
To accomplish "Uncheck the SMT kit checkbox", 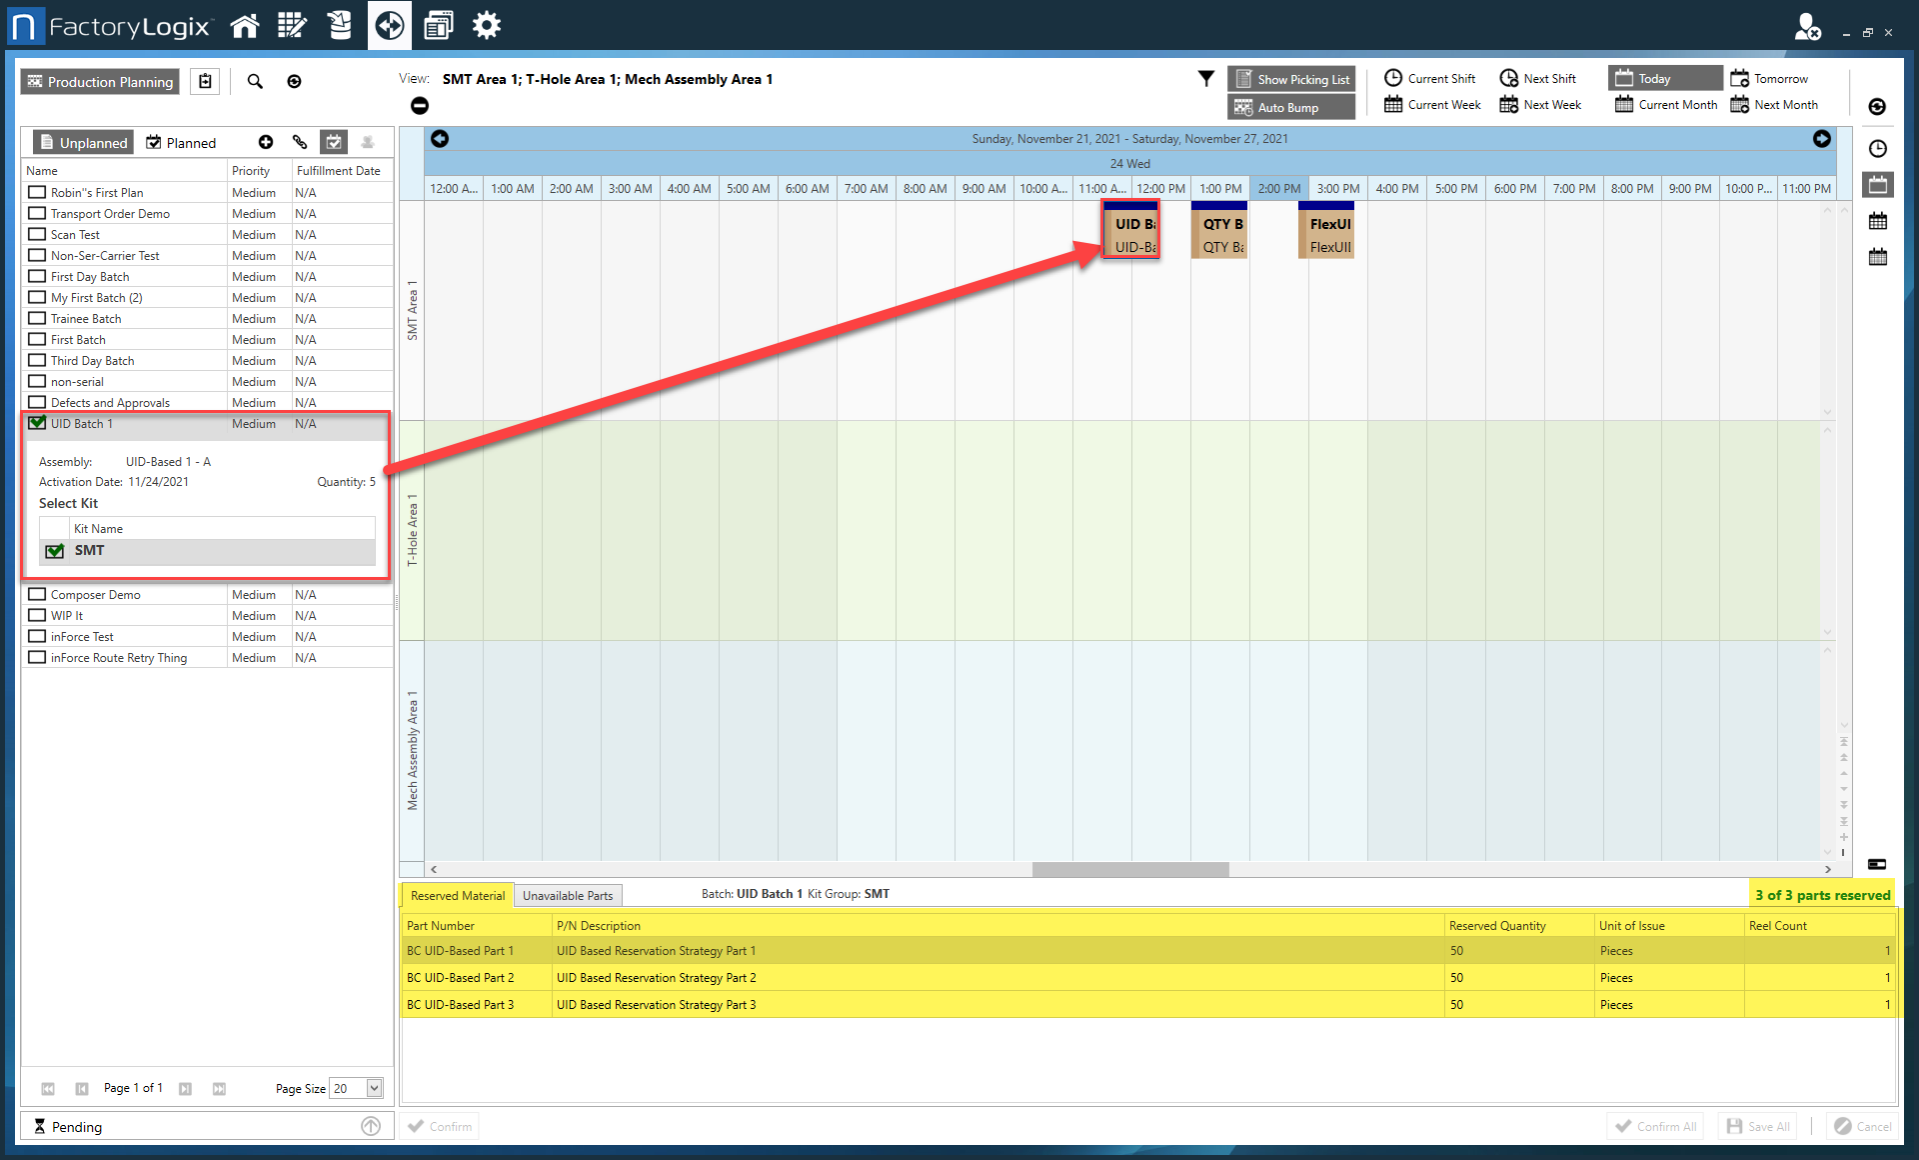I will pos(53,550).
